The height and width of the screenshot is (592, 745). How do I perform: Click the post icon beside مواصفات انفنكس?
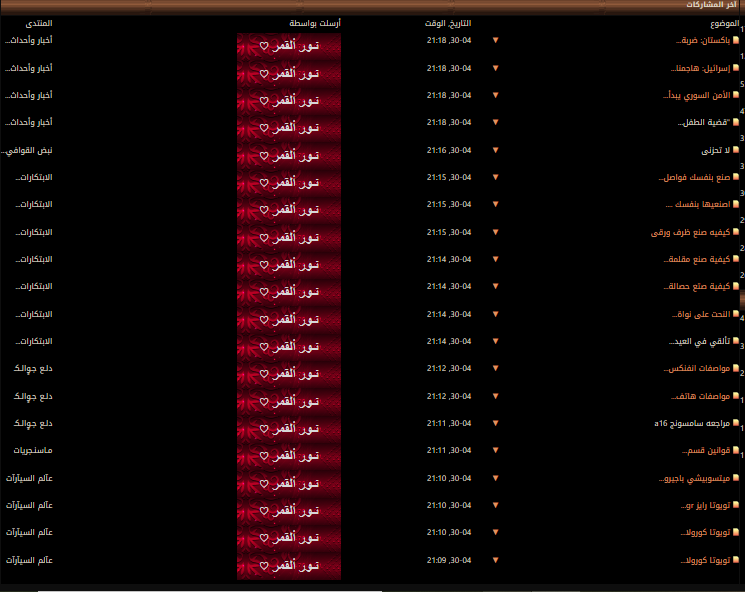click(x=736, y=368)
